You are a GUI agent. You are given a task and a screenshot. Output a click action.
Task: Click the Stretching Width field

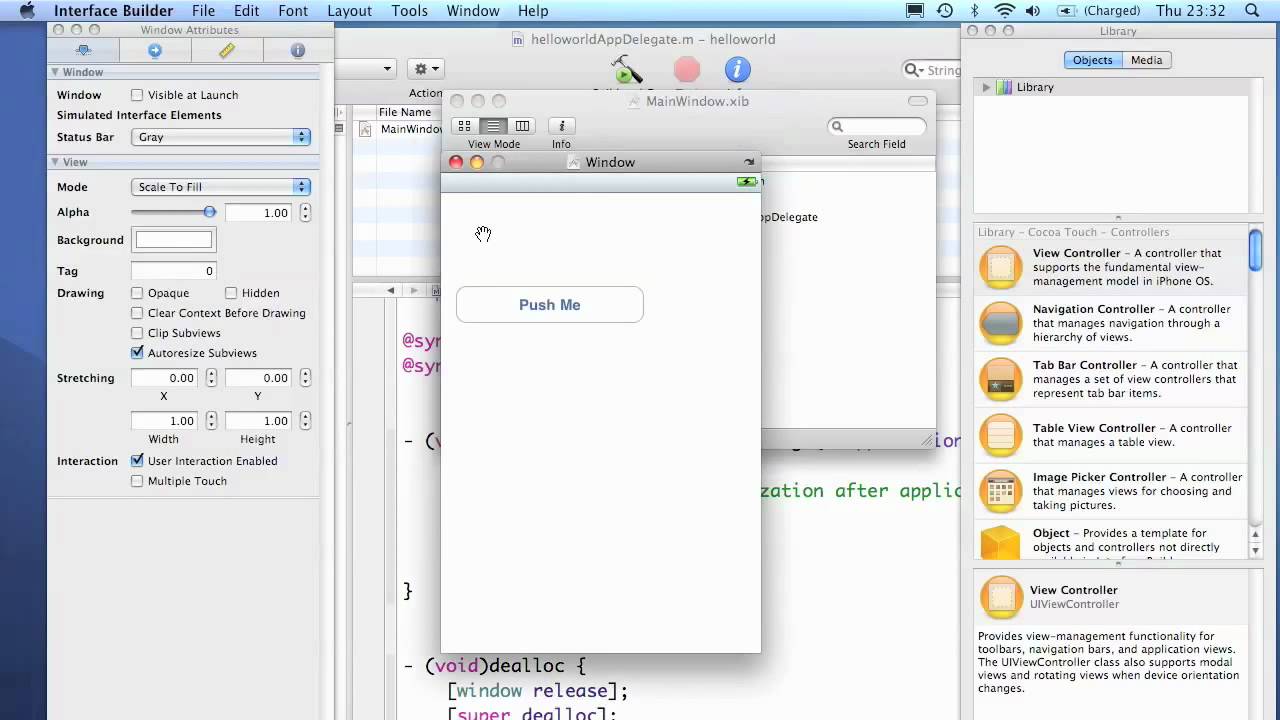point(164,421)
